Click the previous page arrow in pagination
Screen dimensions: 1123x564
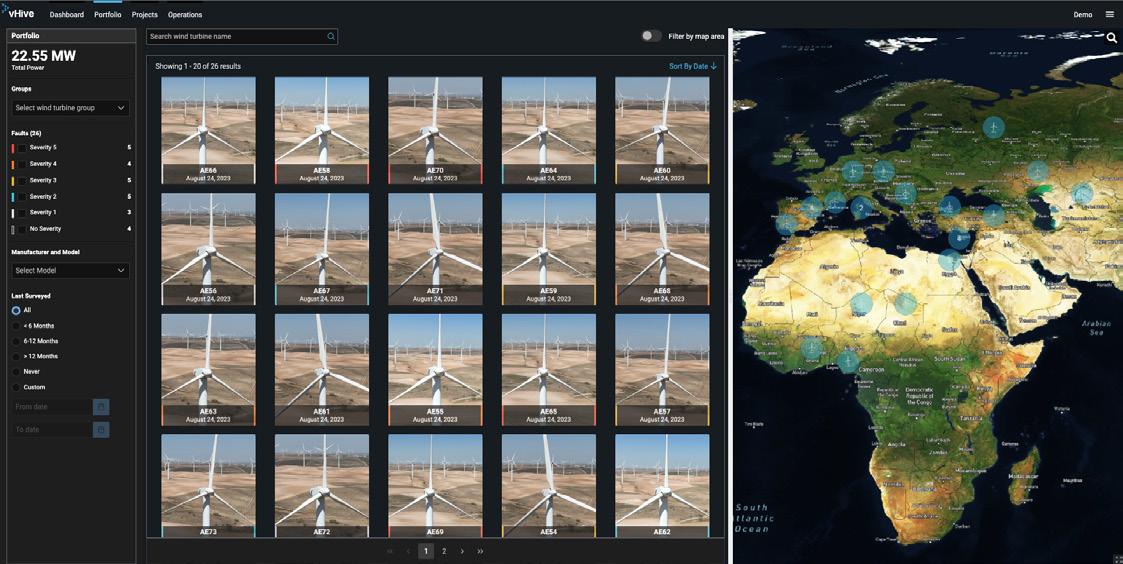(x=408, y=551)
